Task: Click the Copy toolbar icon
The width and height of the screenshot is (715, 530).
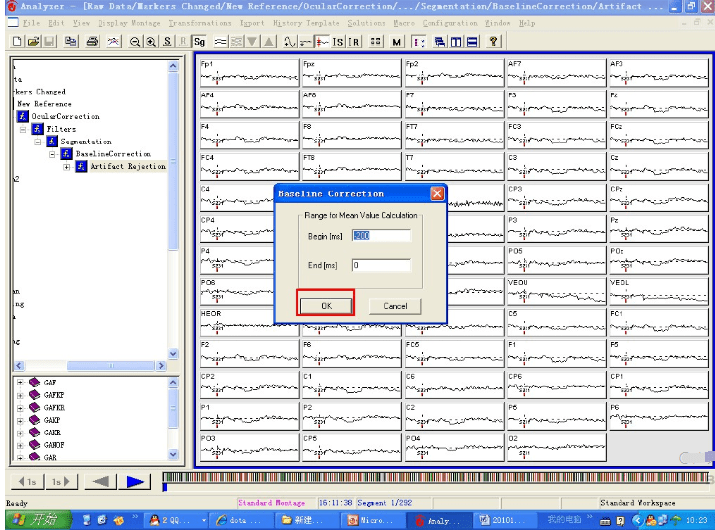Action: (70, 42)
